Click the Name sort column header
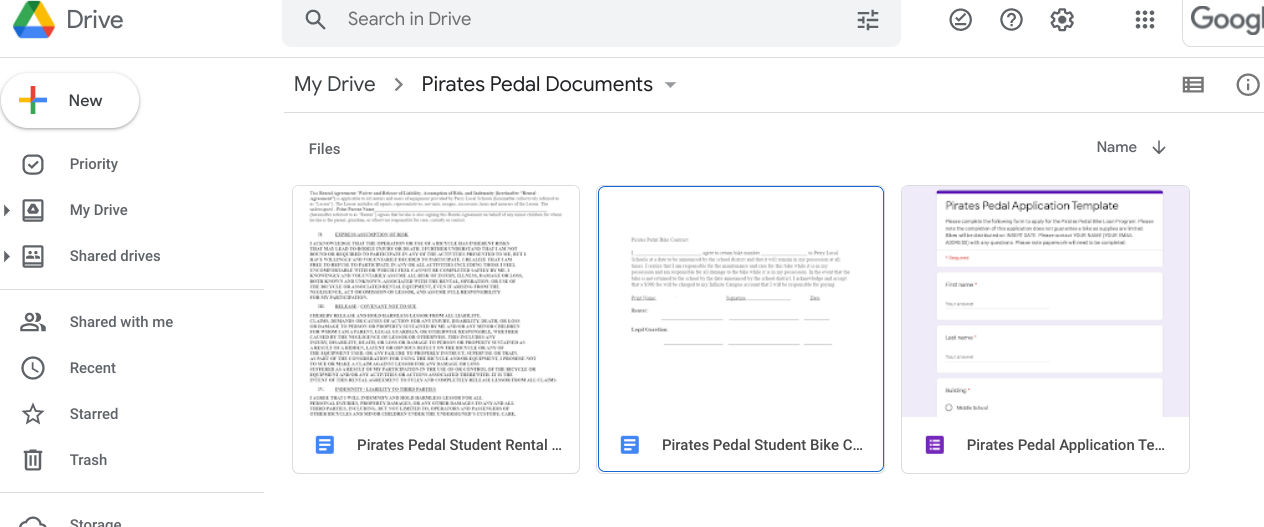Viewport: 1264px width, 527px height. point(1116,148)
